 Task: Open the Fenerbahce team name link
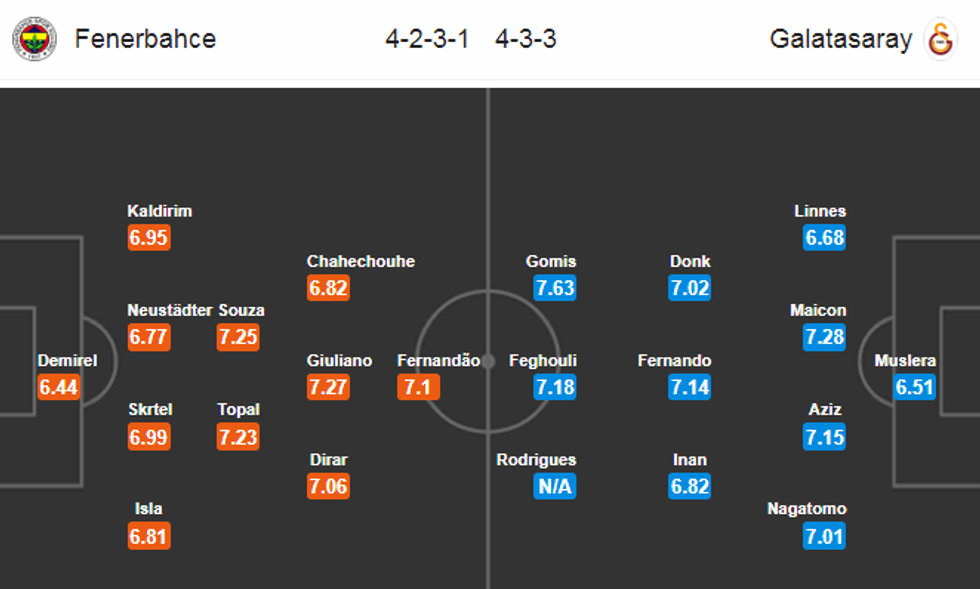tap(145, 39)
